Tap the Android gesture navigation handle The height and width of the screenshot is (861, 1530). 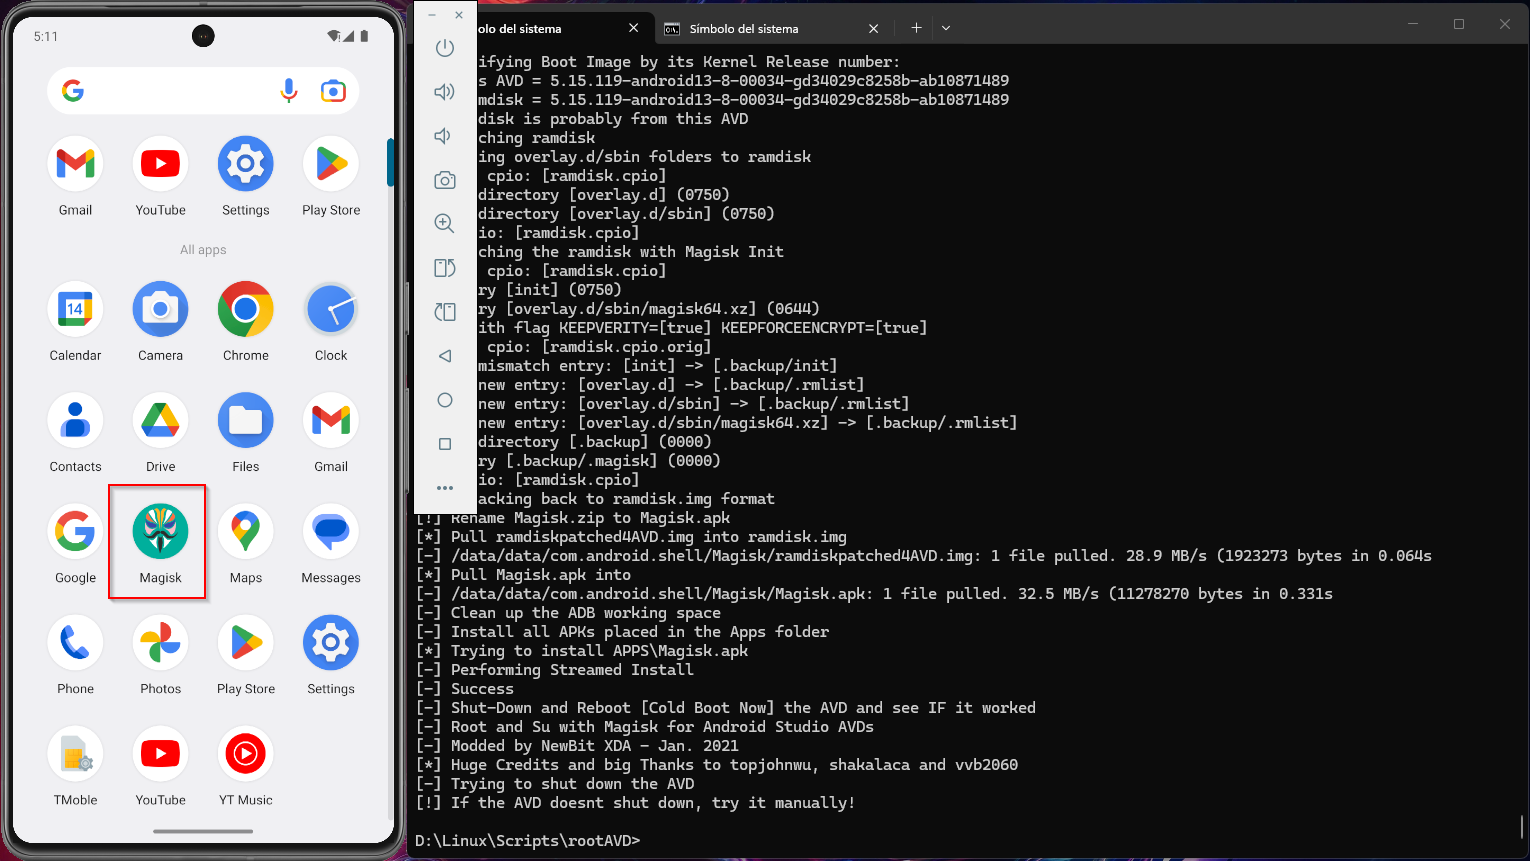[x=203, y=831]
